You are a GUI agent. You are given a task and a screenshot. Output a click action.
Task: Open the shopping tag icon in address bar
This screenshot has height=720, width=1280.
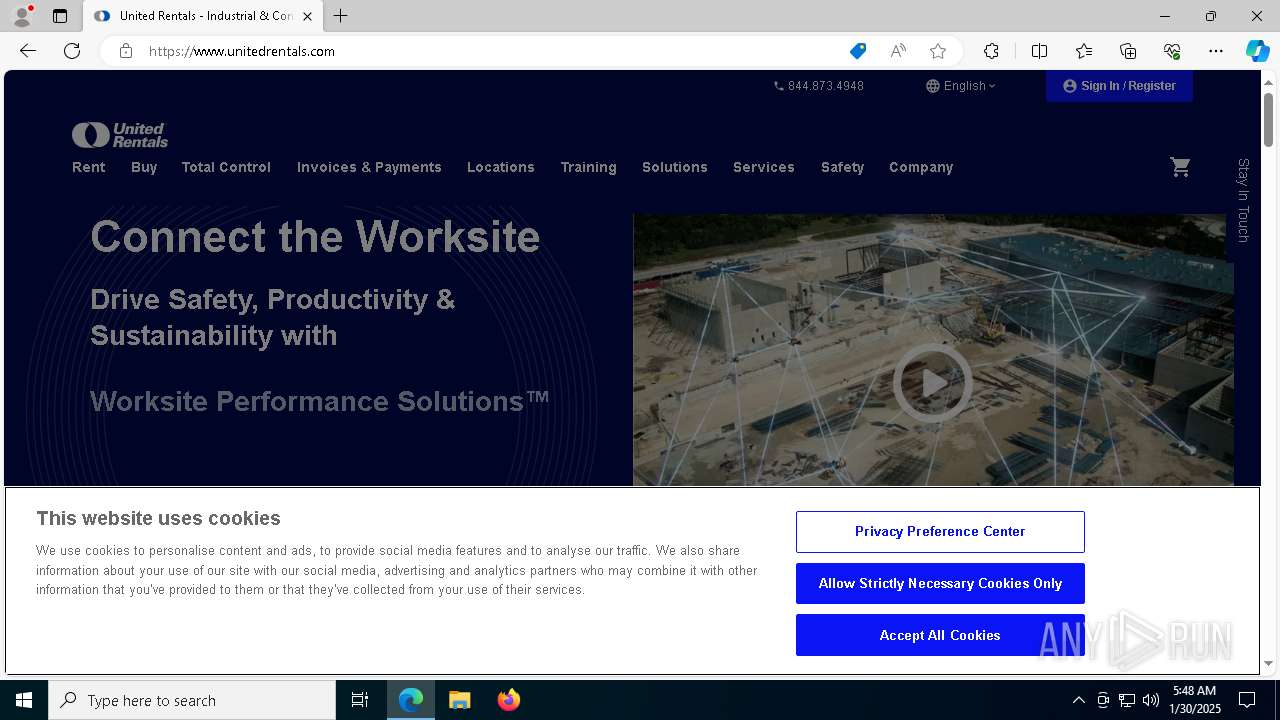coord(858,51)
